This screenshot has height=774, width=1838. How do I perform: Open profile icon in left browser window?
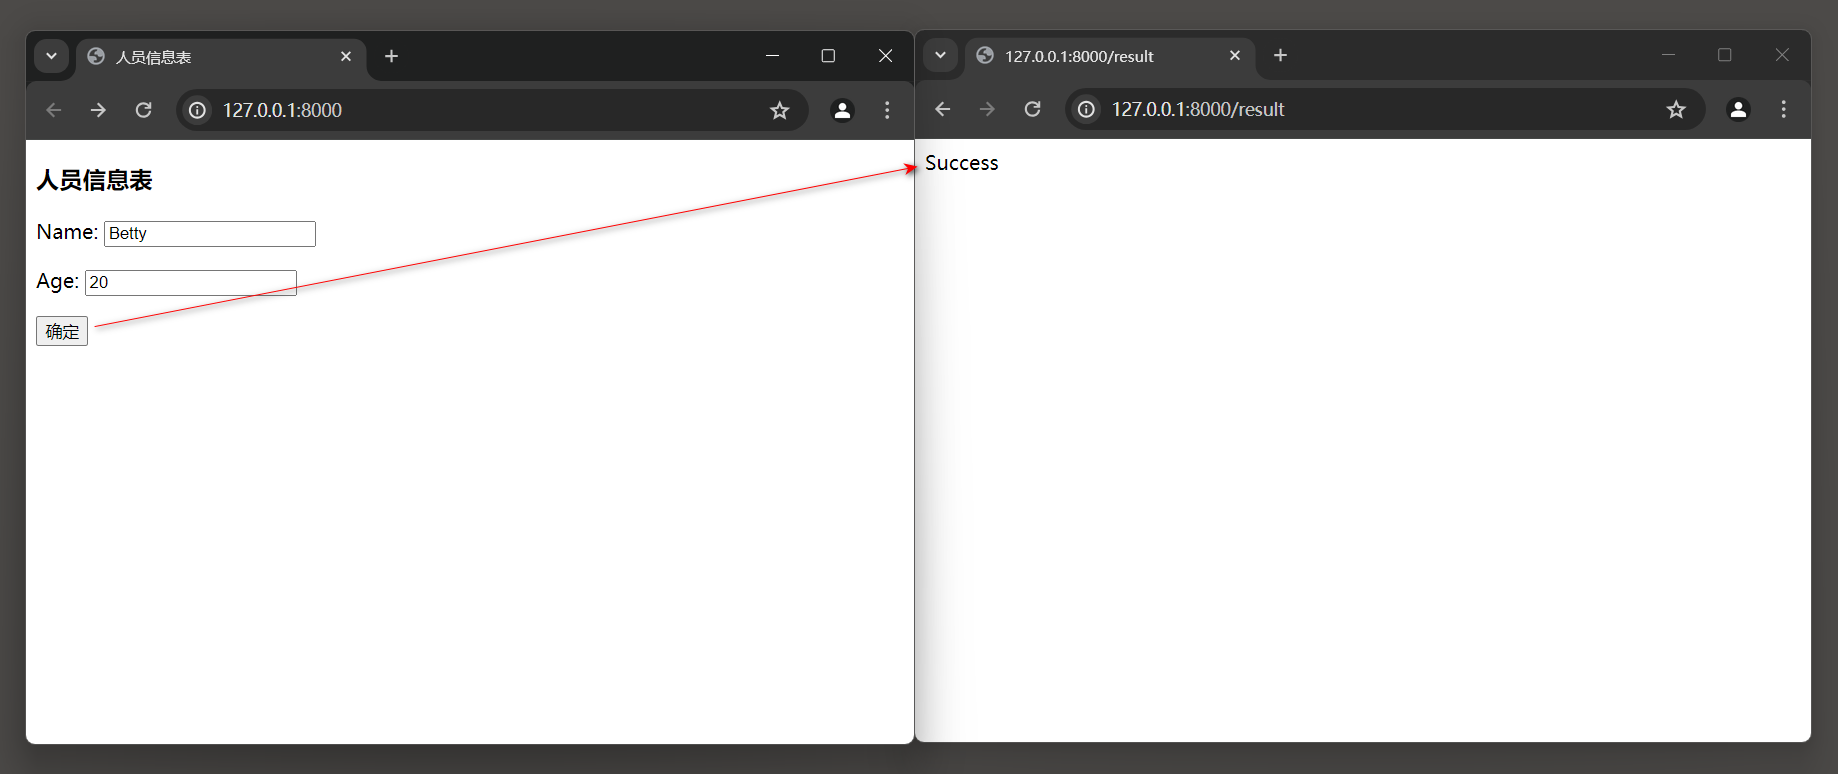coord(843,110)
